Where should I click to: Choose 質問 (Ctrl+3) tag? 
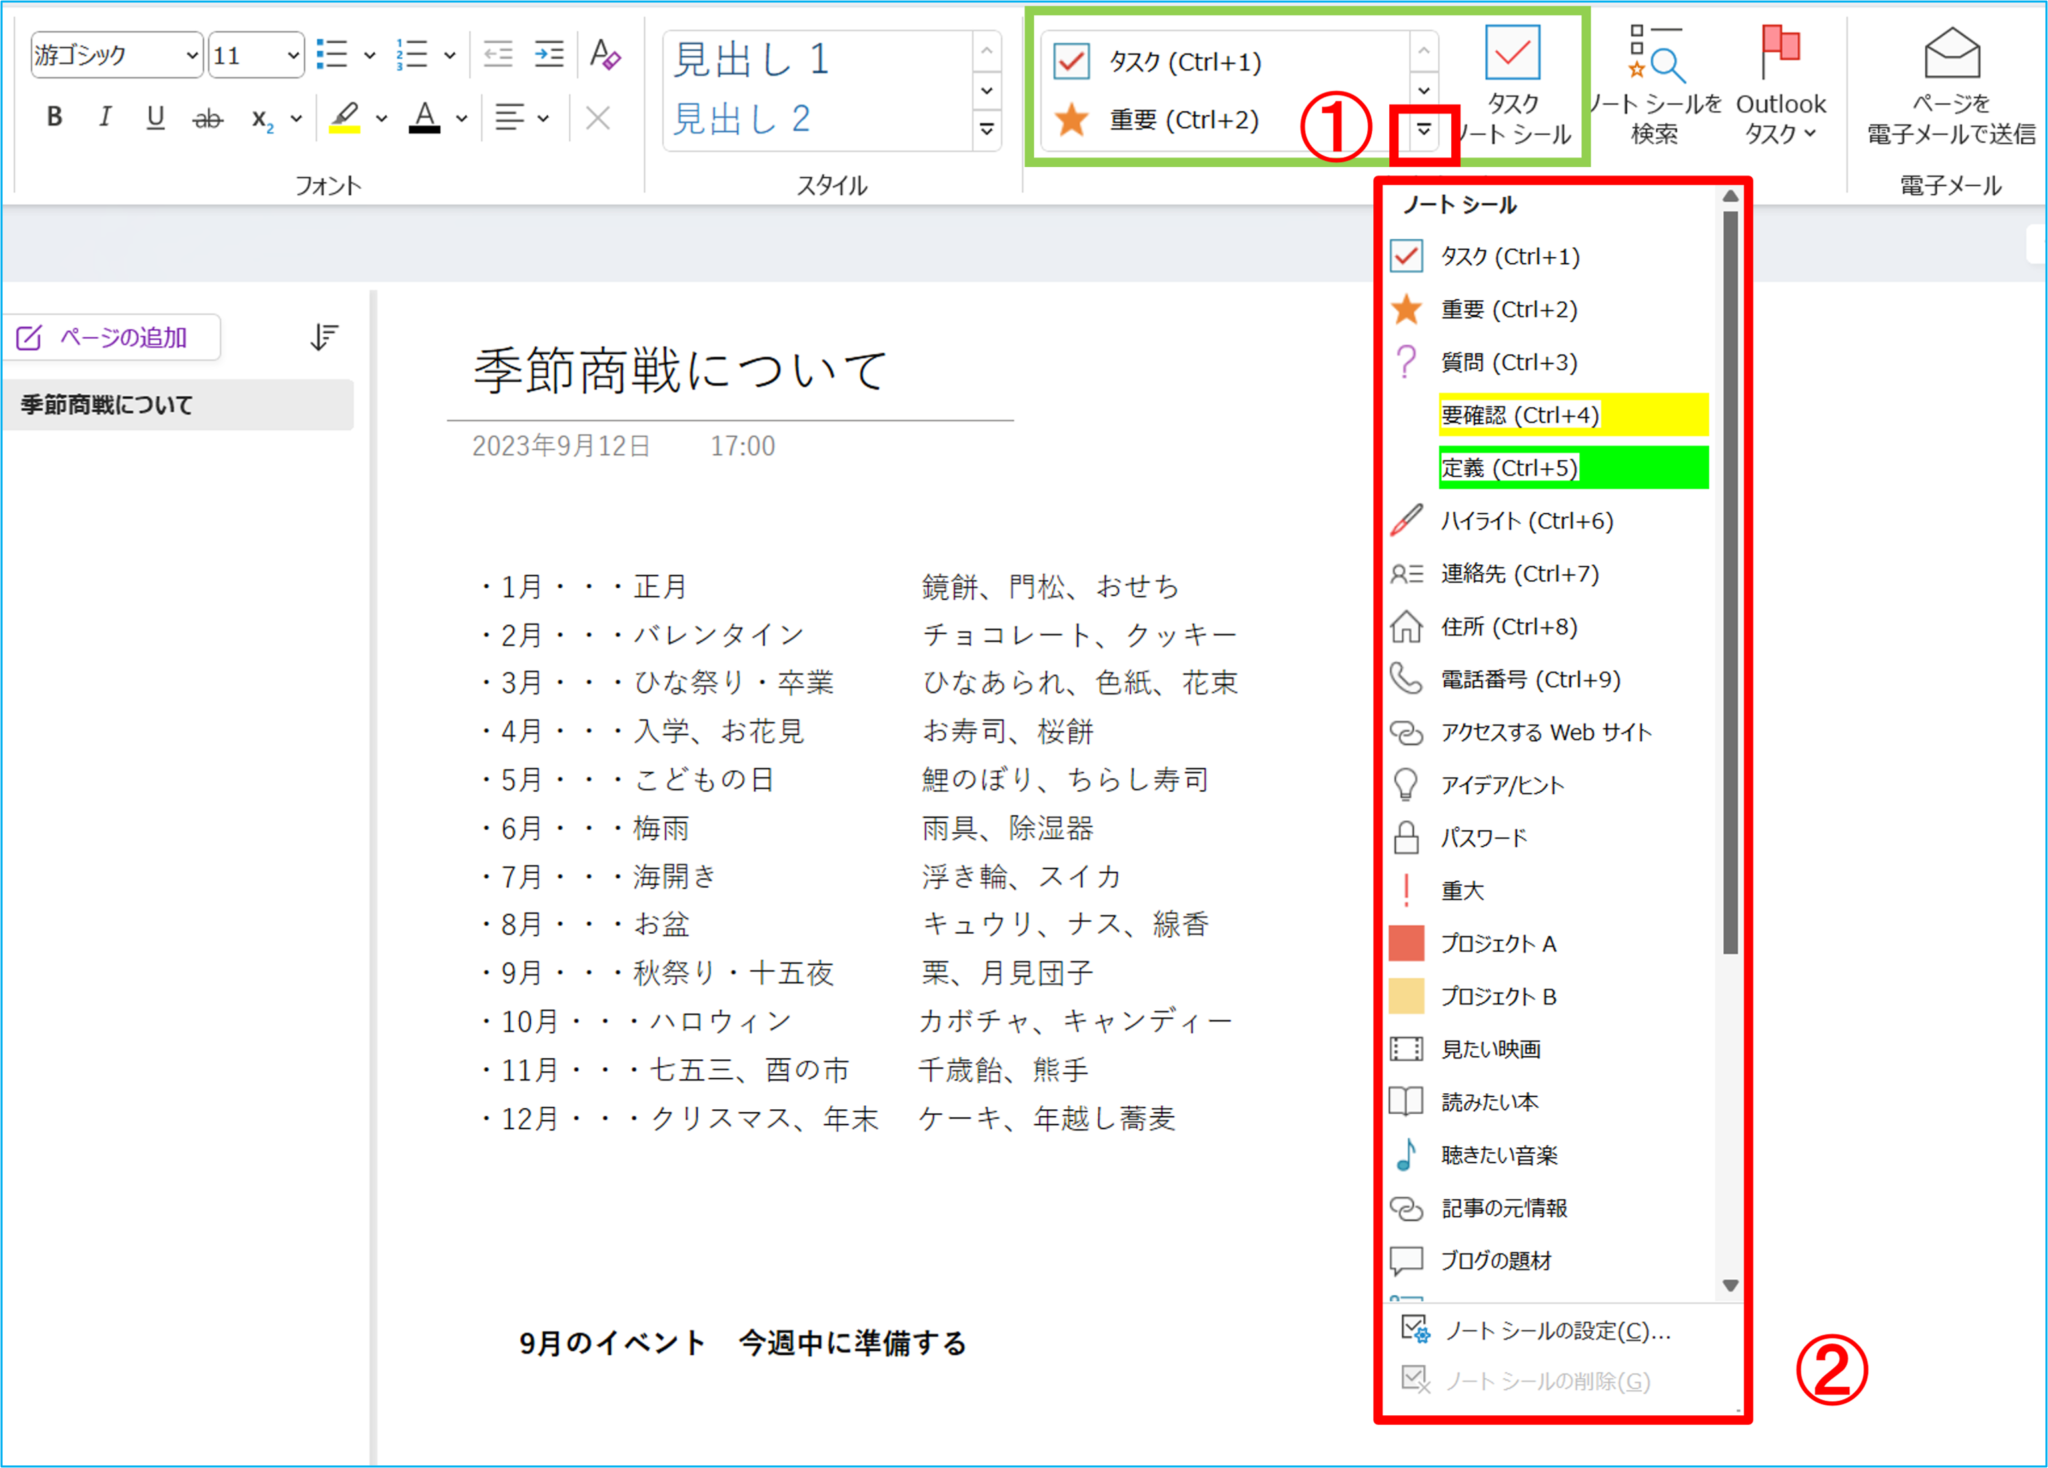(x=1550, y=362)
